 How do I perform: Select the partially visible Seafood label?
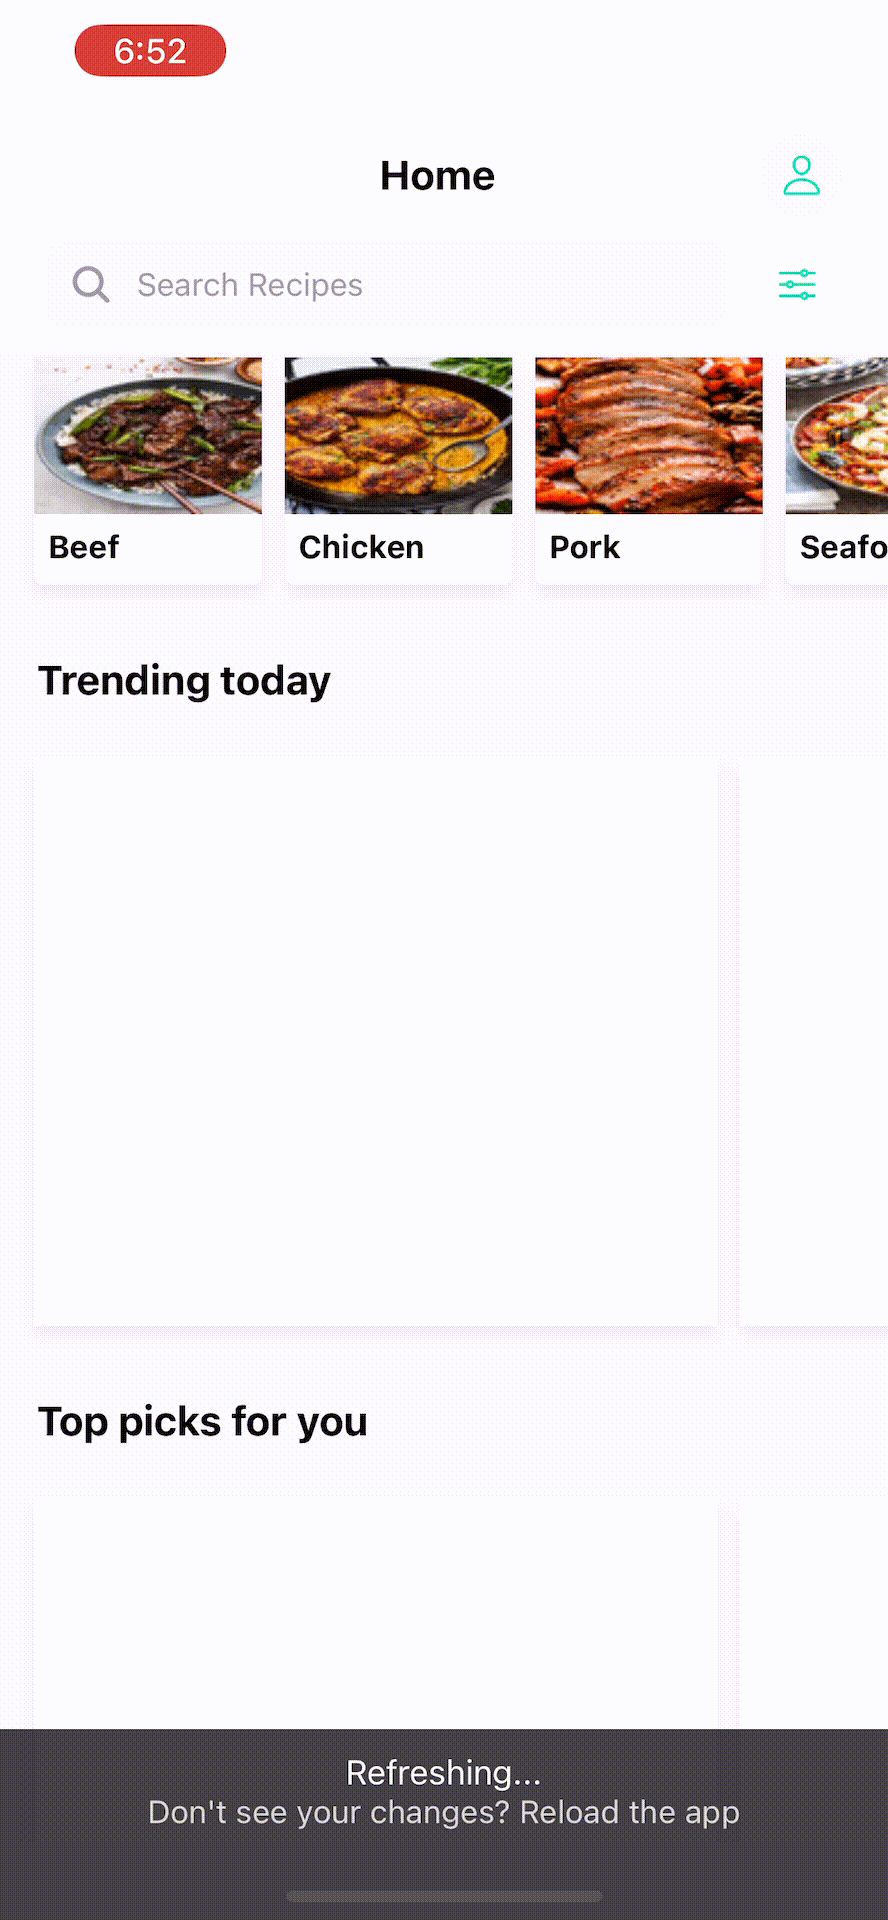844,547
